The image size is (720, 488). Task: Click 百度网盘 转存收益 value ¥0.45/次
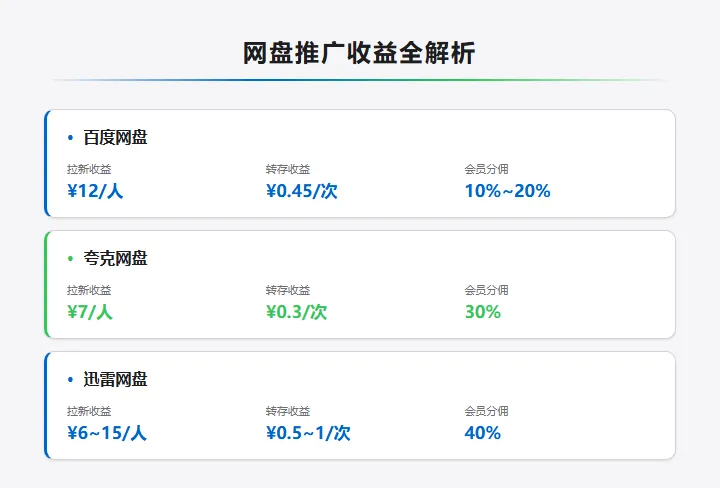coord(301,191)
